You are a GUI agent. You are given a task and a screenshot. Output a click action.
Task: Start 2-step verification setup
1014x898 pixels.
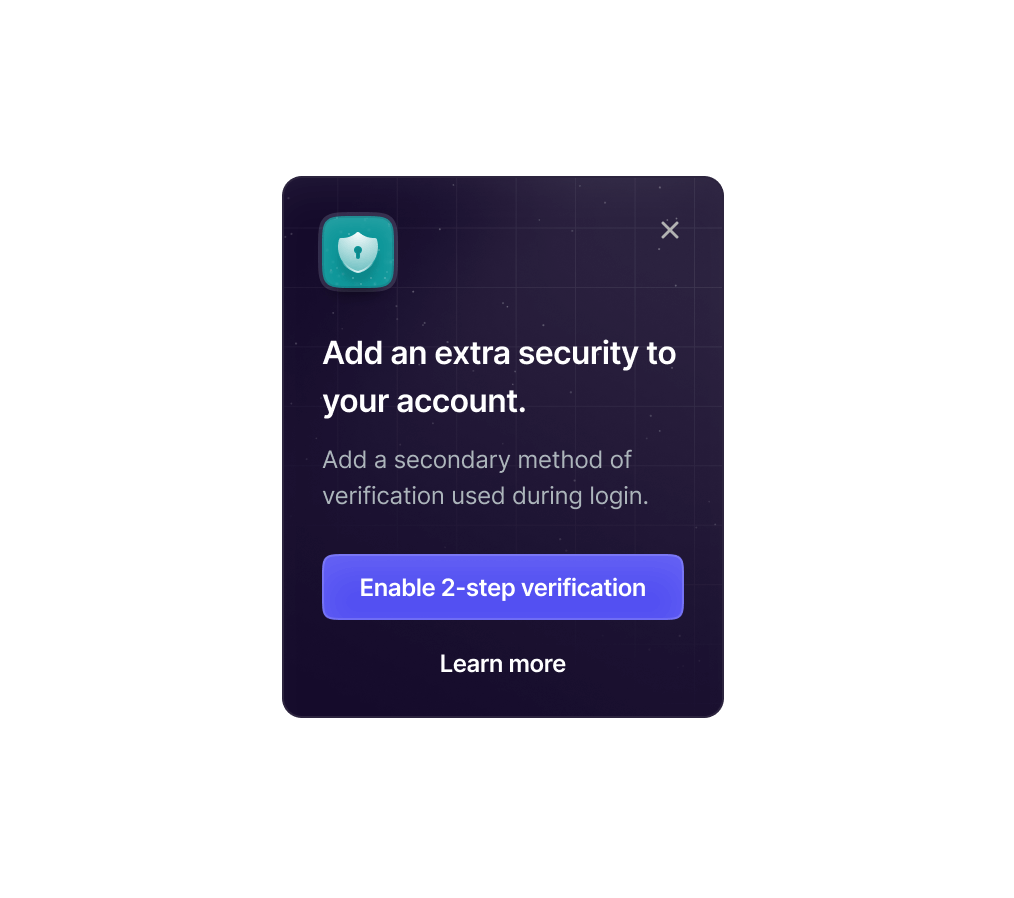click(x=502, y=587)
